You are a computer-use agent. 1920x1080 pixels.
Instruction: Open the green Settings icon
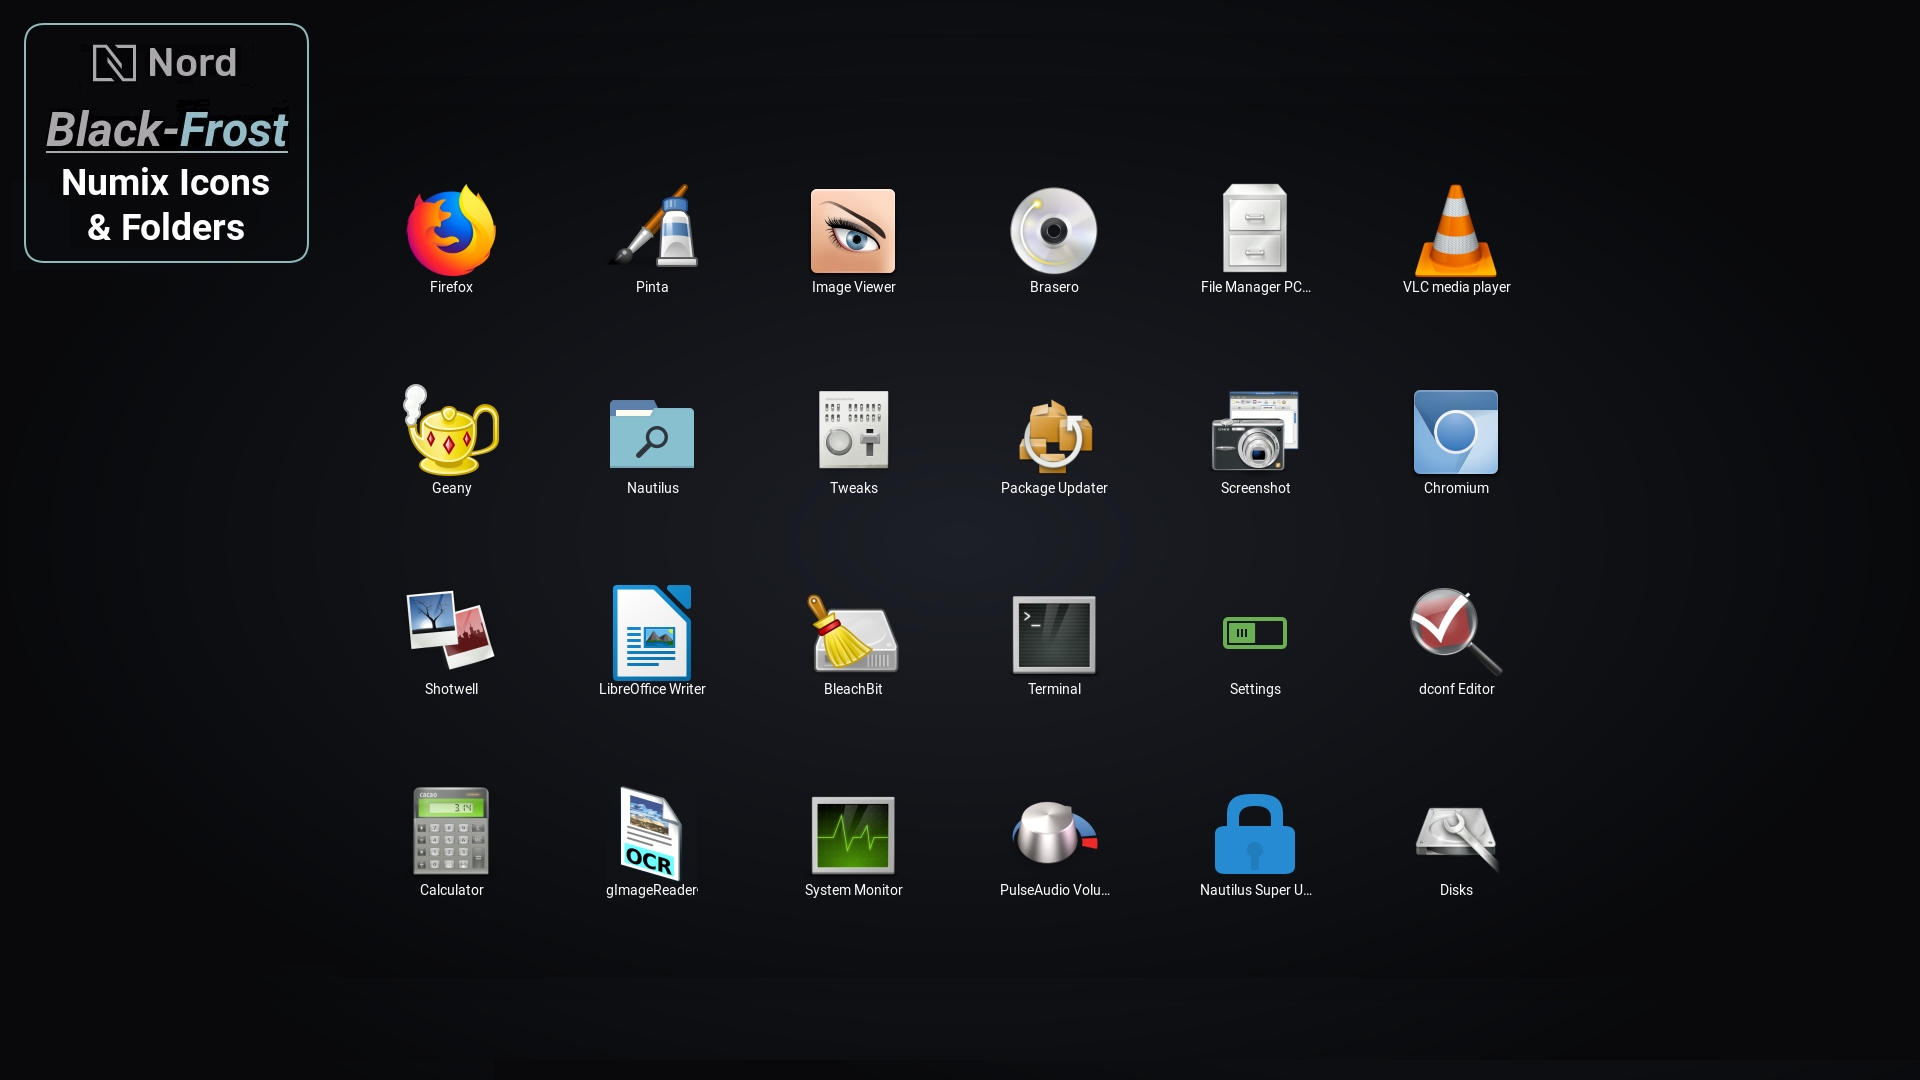point(1255,633)
